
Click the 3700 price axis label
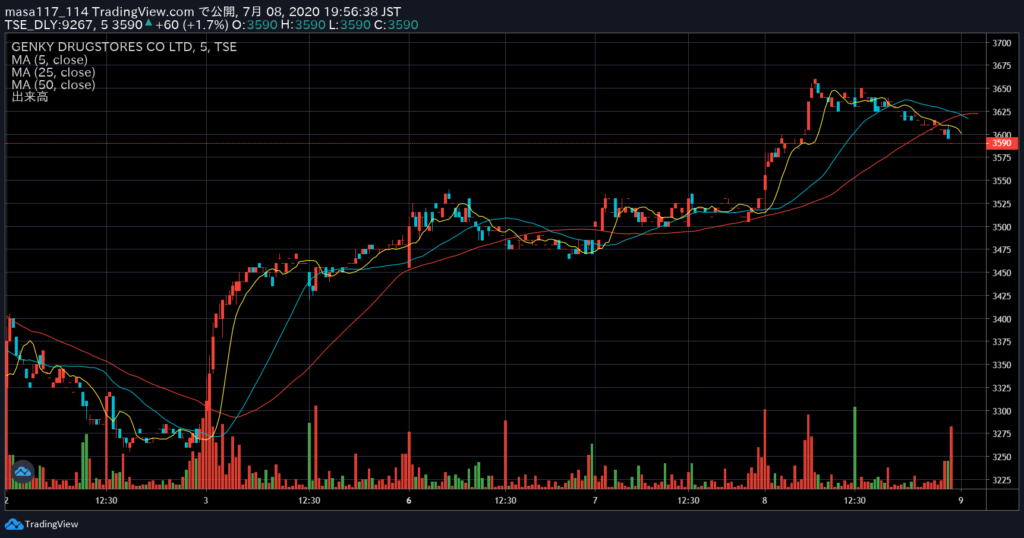point(1001,43)
